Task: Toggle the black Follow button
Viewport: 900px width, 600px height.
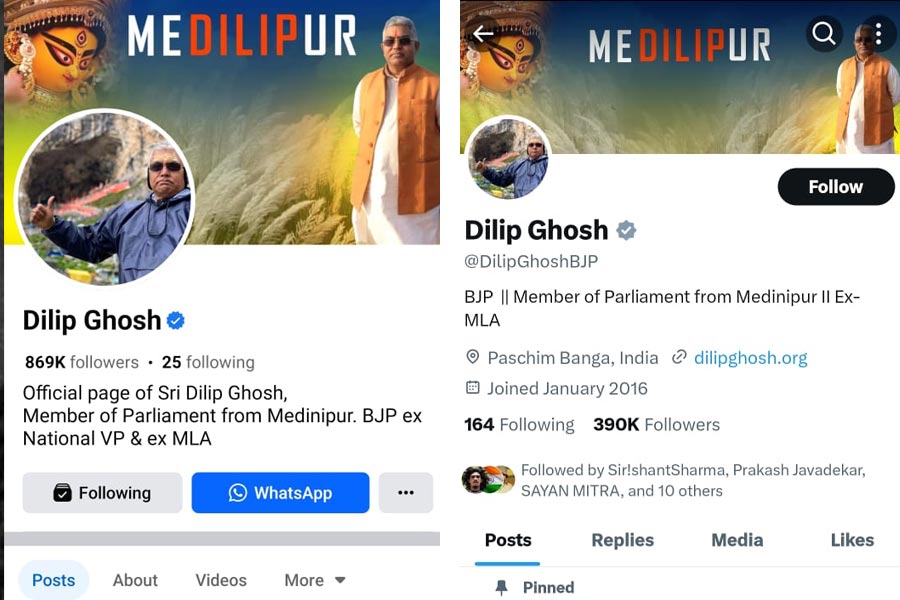Action: tap(836, 187)
